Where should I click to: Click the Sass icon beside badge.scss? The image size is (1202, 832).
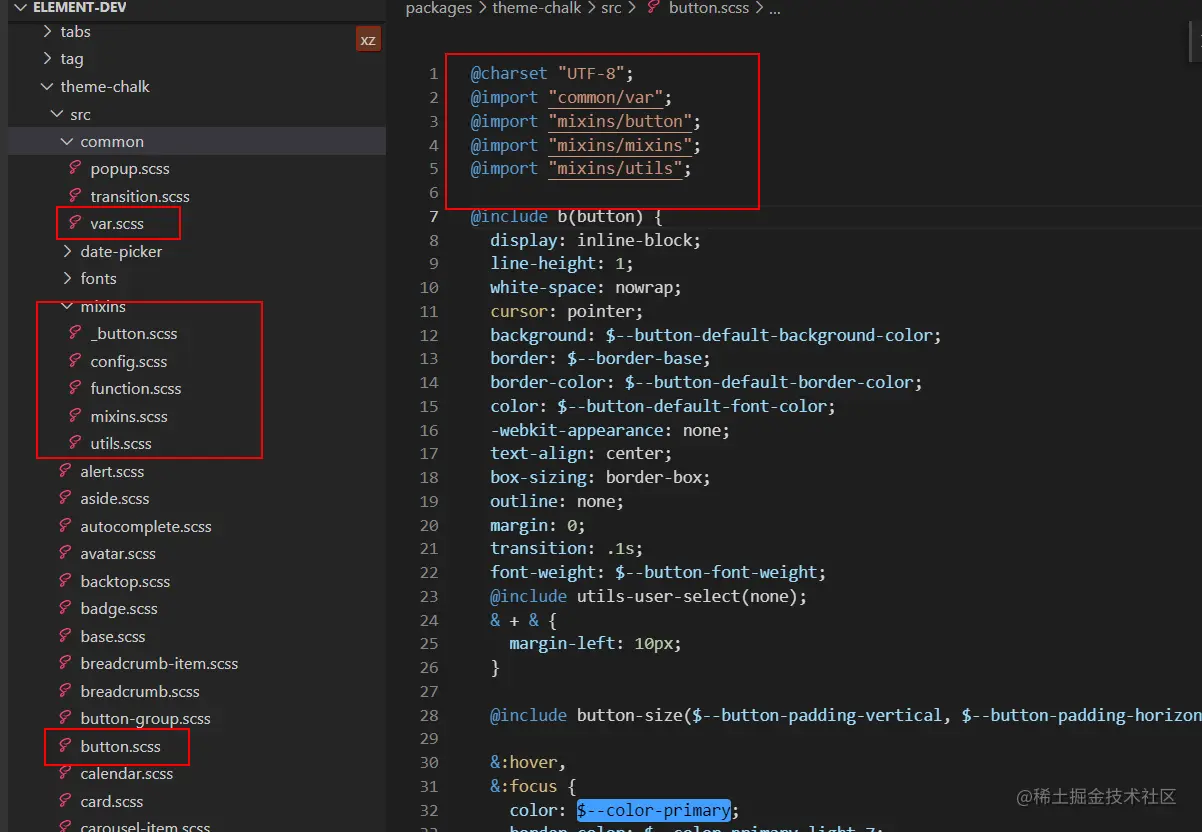[65, 608]
